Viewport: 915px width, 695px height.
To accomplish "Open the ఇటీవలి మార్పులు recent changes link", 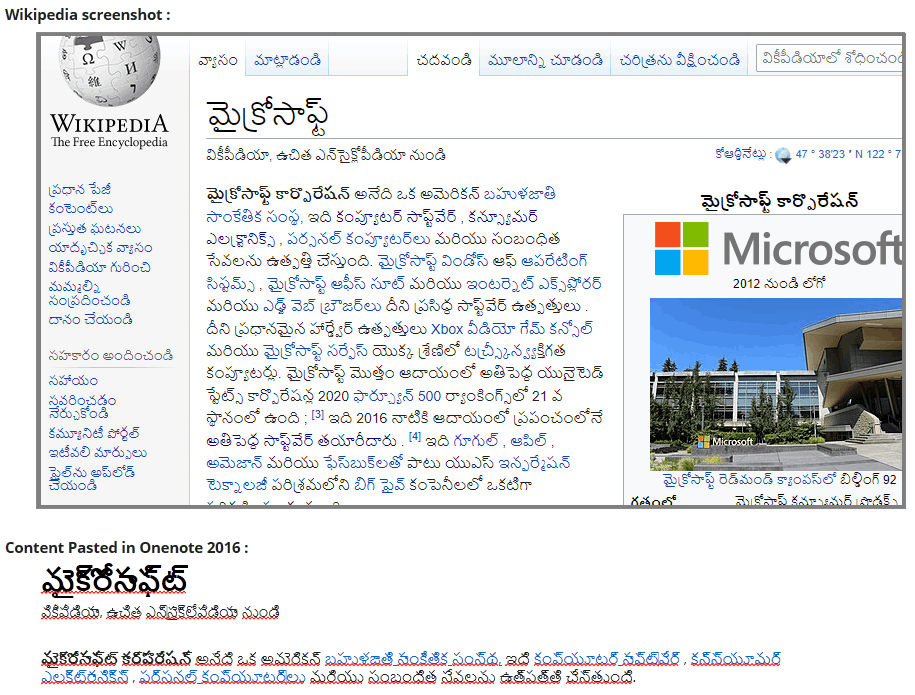I will pyautogui.click(x=97, y=453).
